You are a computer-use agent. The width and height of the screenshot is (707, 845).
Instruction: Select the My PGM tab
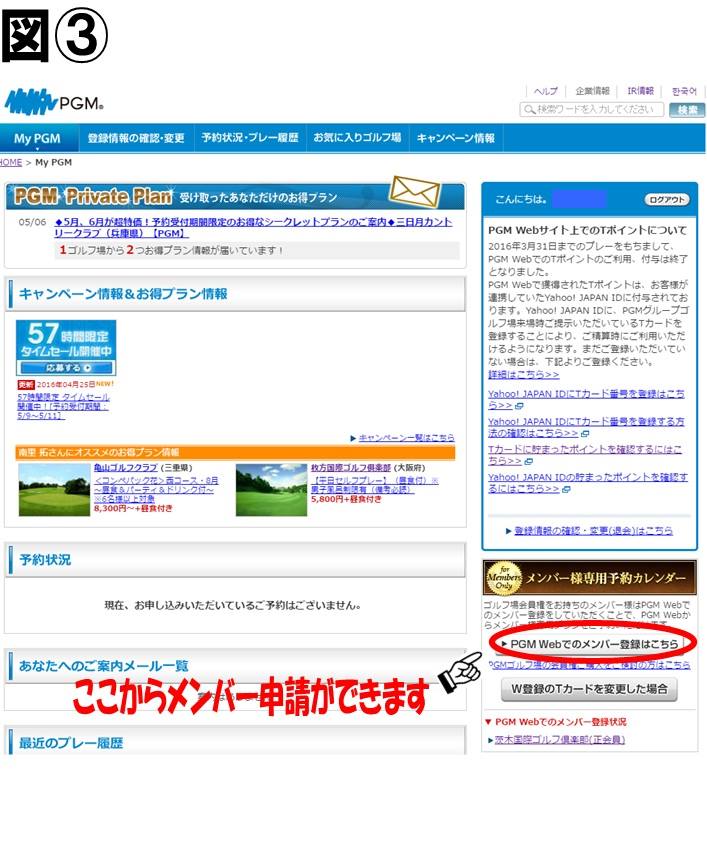pyautogui.click(x=38, y=138)
